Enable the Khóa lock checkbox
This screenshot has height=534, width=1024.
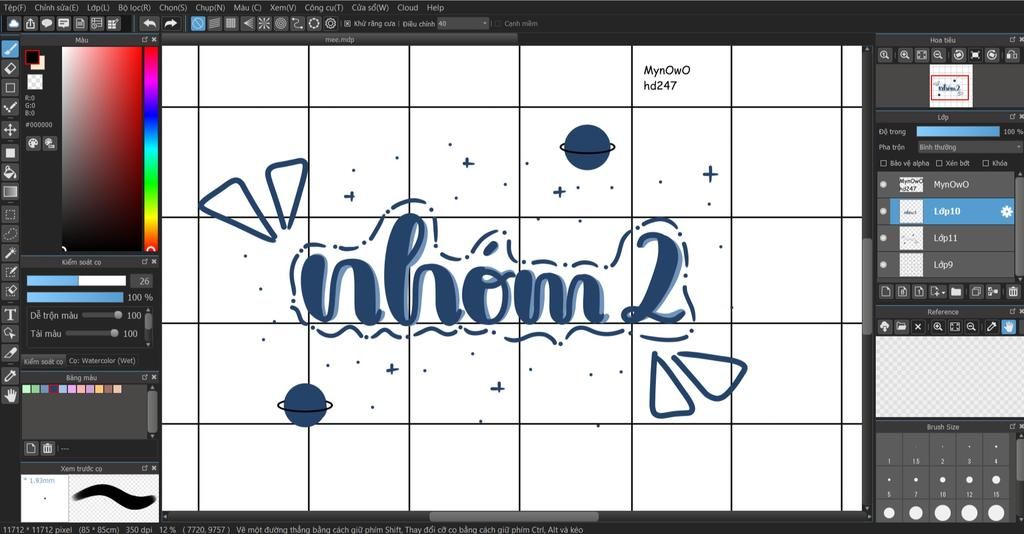click(x=985, y=163)
